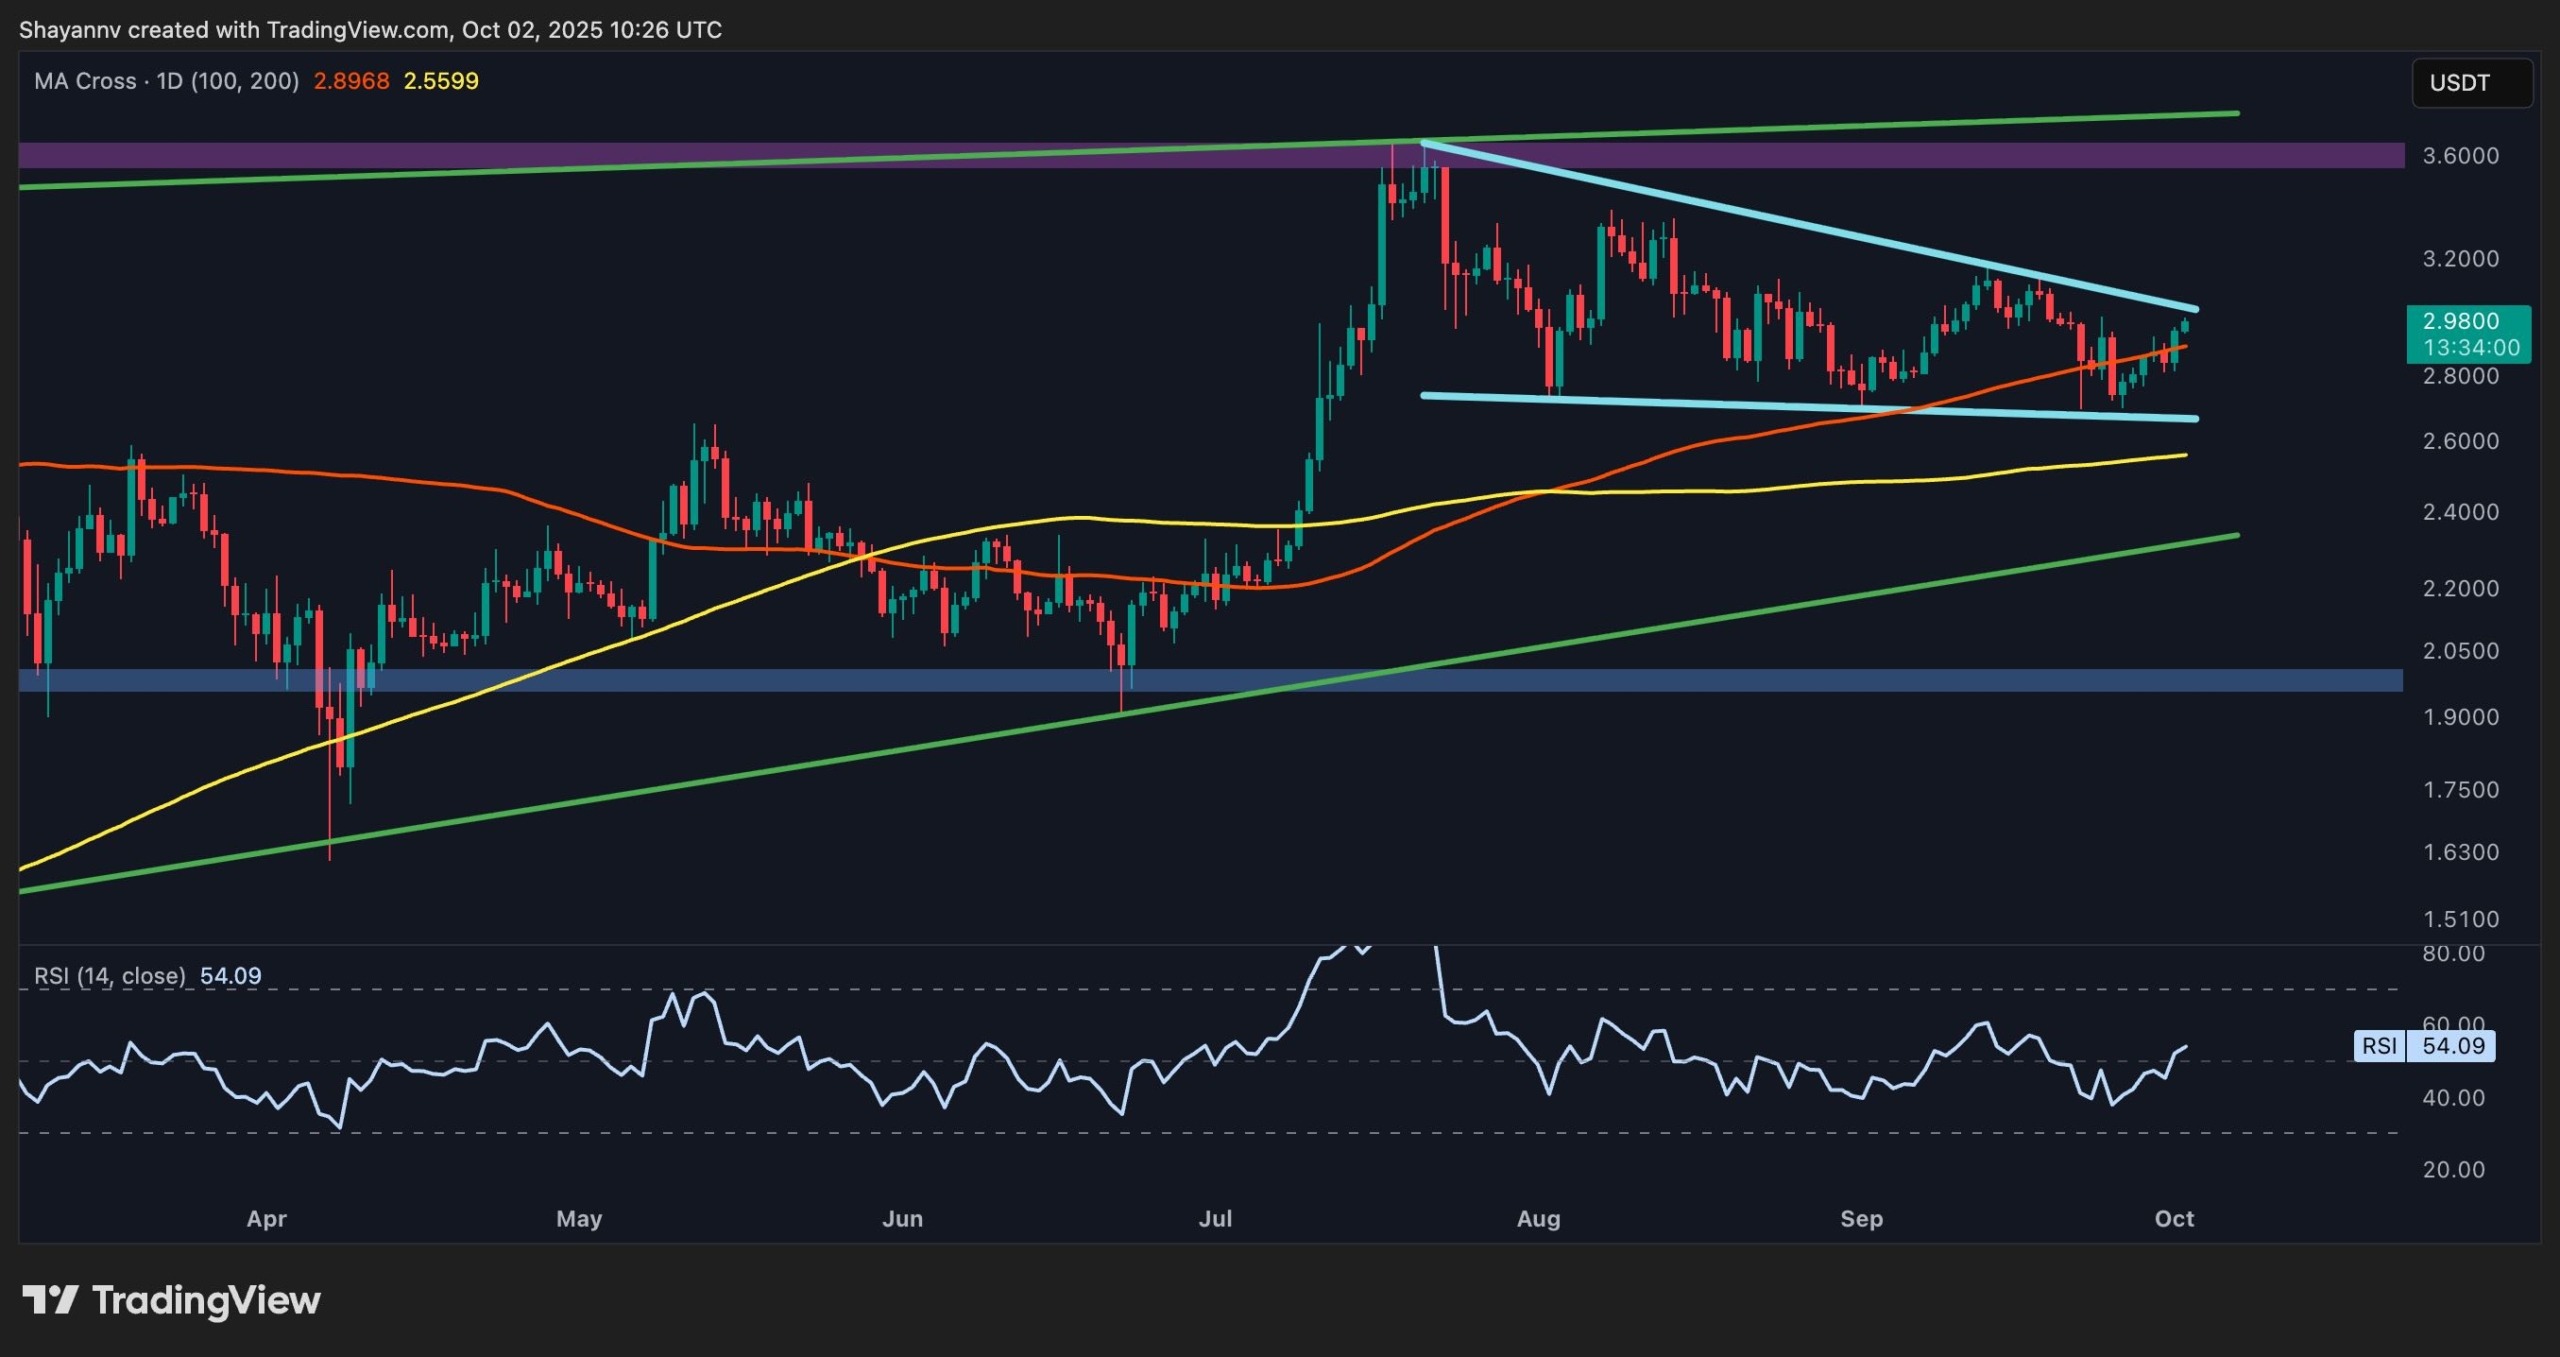Click the Shayannv TradingView.com attribution link
This screenshot has width=2560, height=1357.
(370, 29)
